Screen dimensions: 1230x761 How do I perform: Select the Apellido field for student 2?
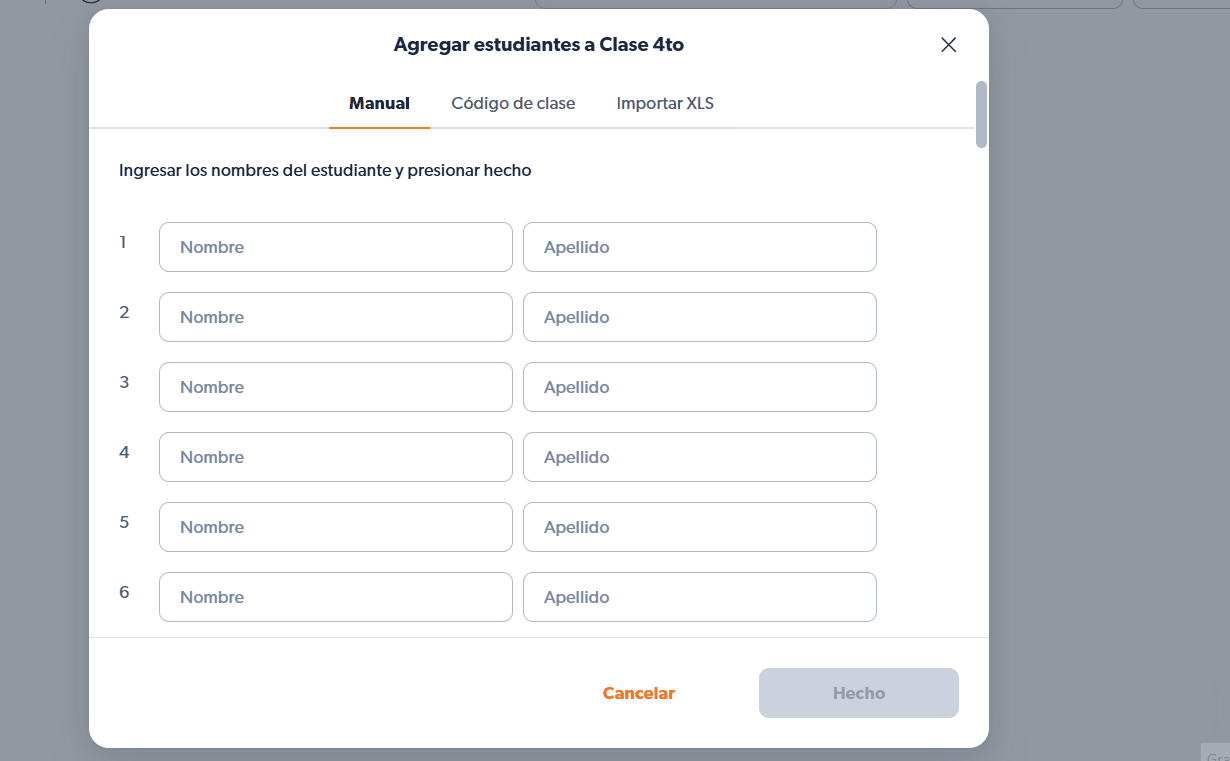tap(699, 317)
